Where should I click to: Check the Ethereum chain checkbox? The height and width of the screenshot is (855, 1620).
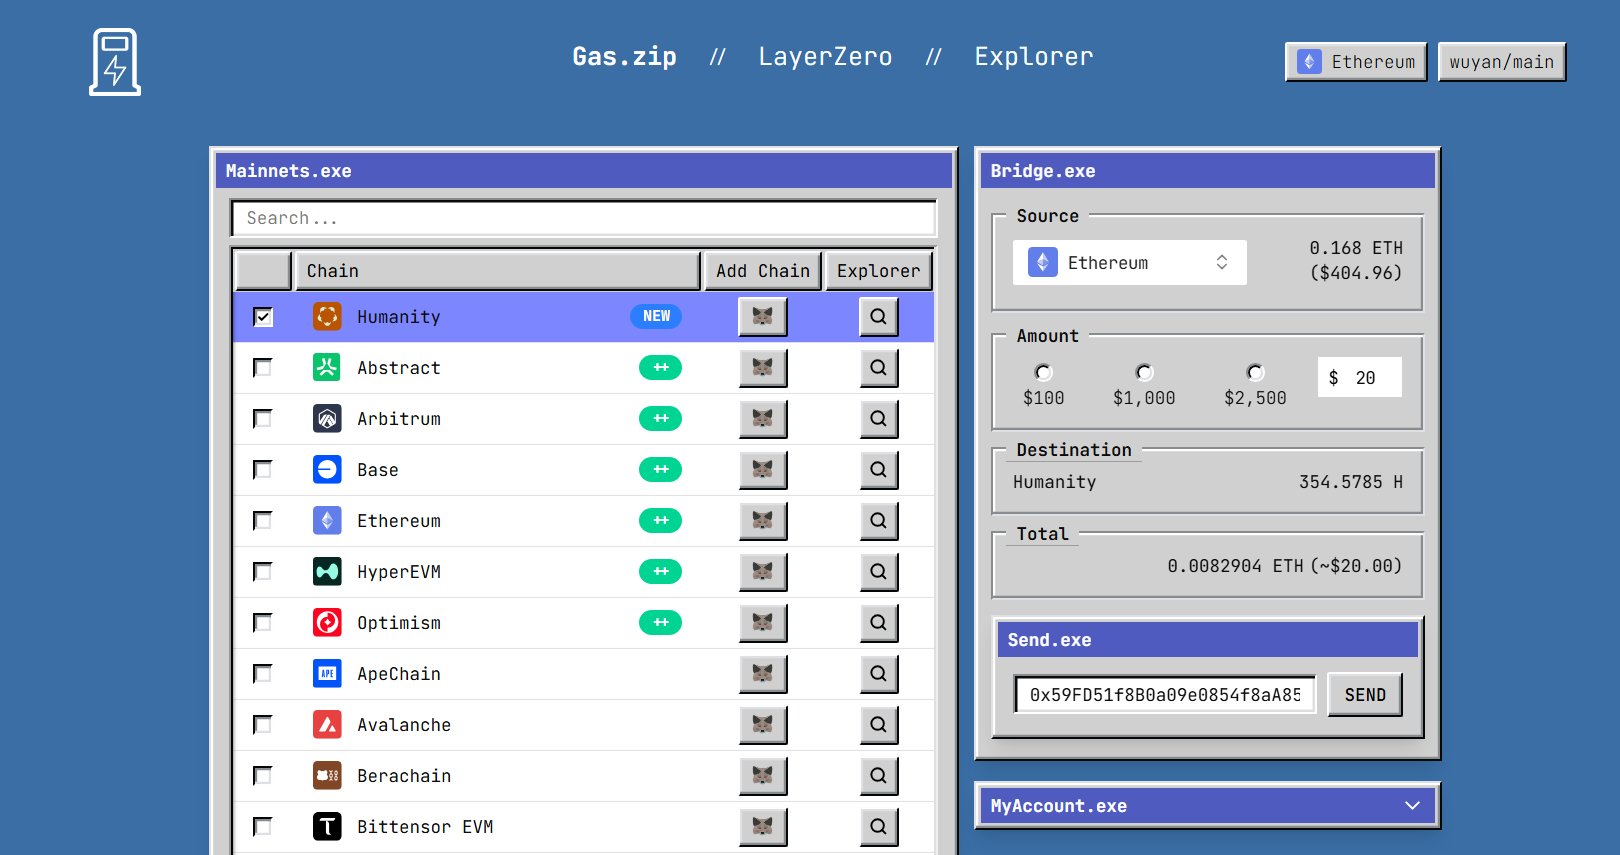tap(263, 521)
